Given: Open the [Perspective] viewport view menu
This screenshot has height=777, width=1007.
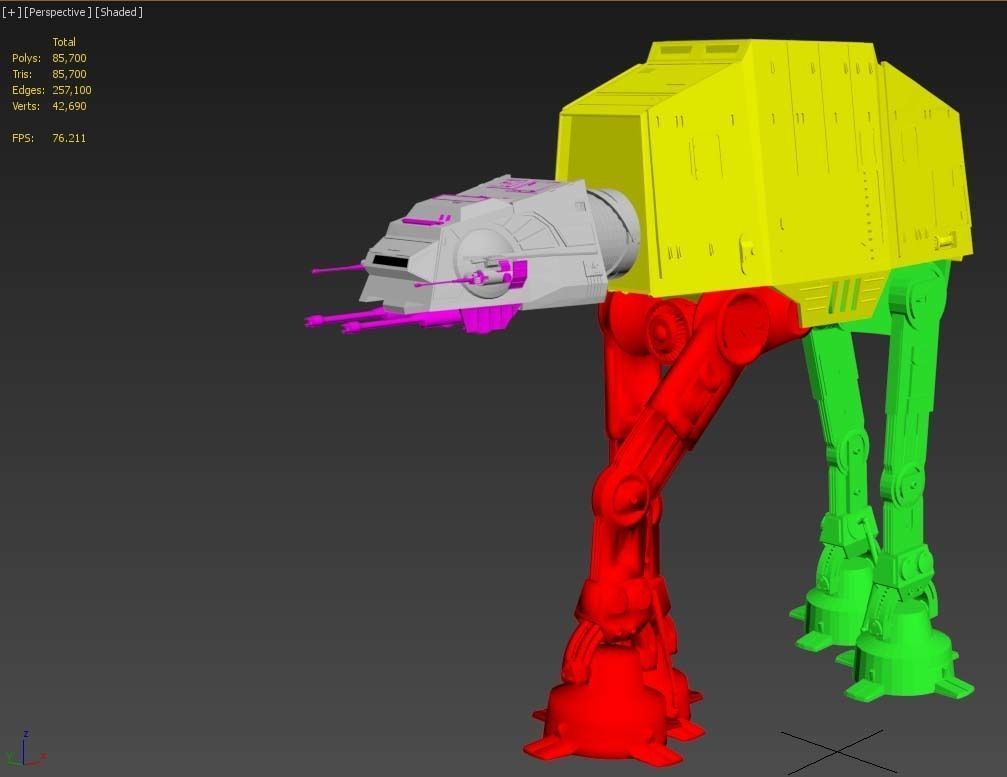Looking at the screenshot, I should click(x=58, y=12).
